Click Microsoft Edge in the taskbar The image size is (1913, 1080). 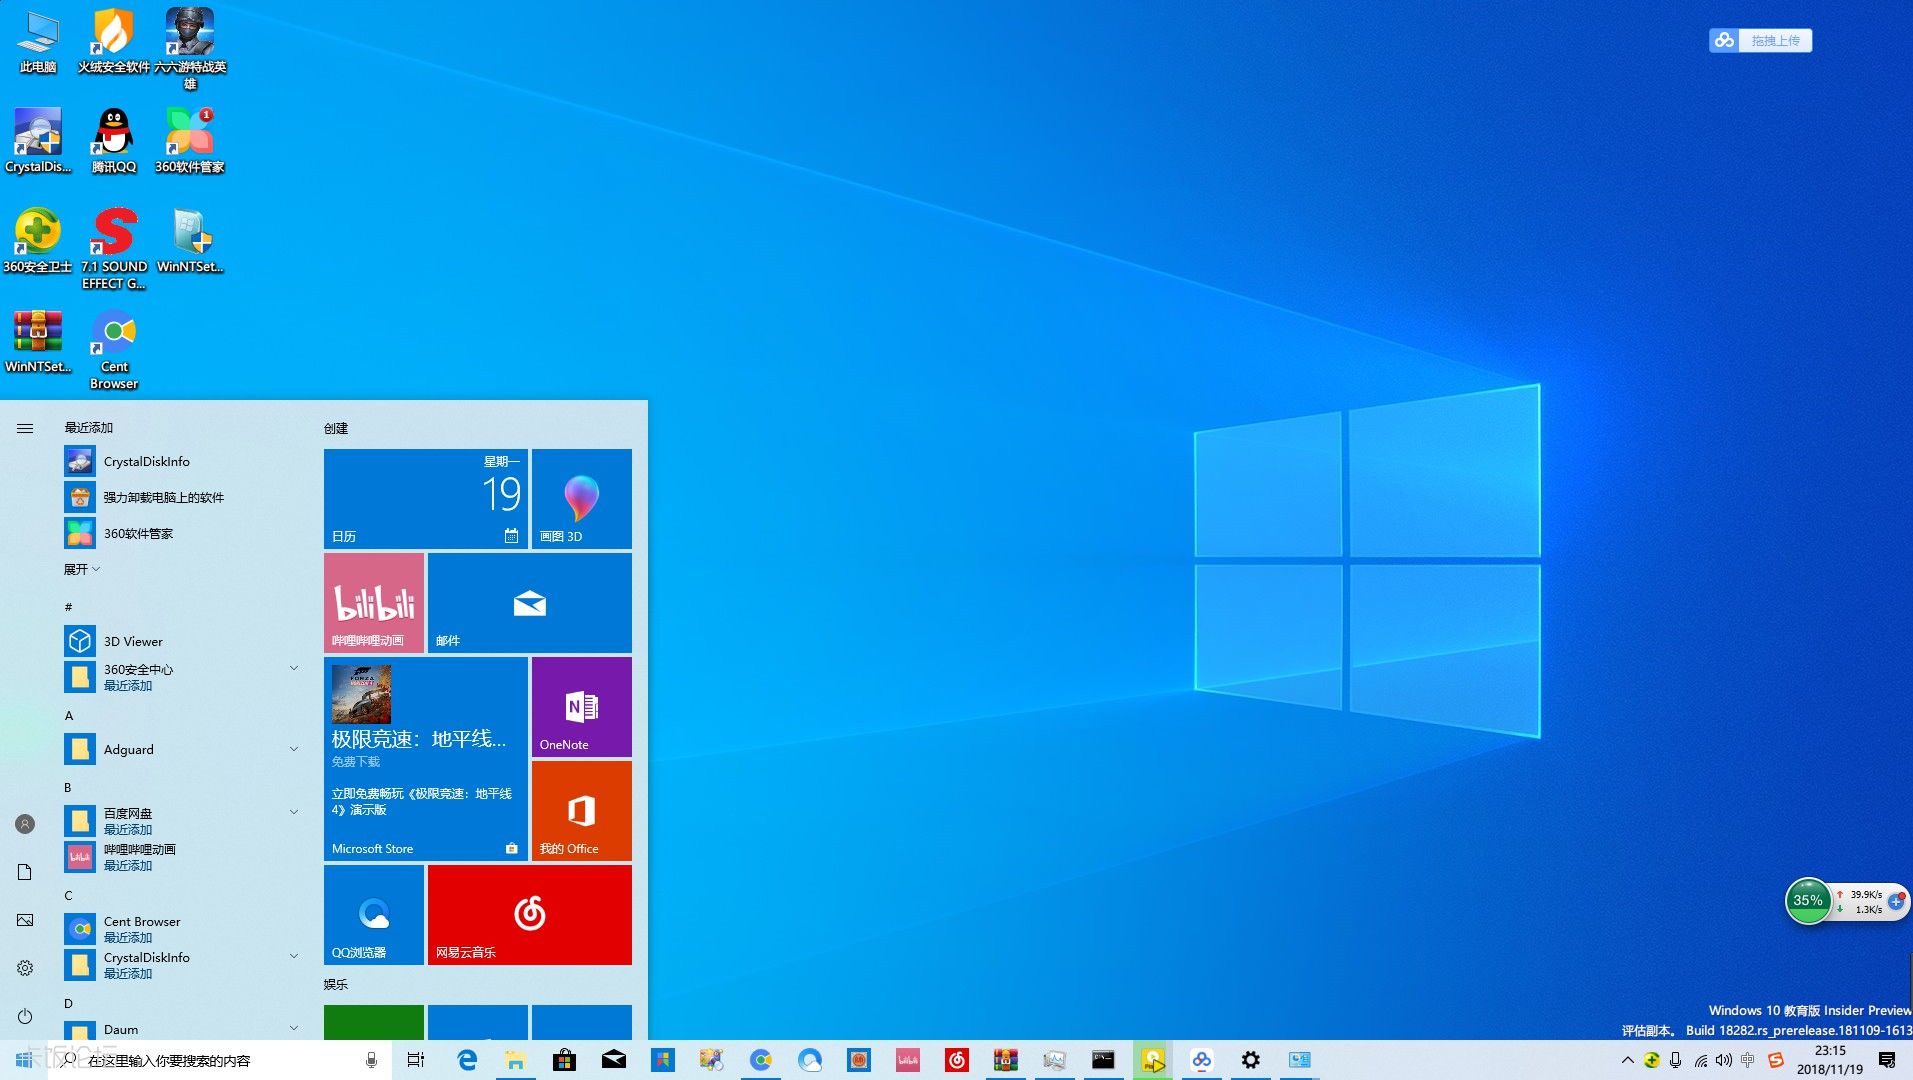pyautogui.click(x=466, y=1060)
